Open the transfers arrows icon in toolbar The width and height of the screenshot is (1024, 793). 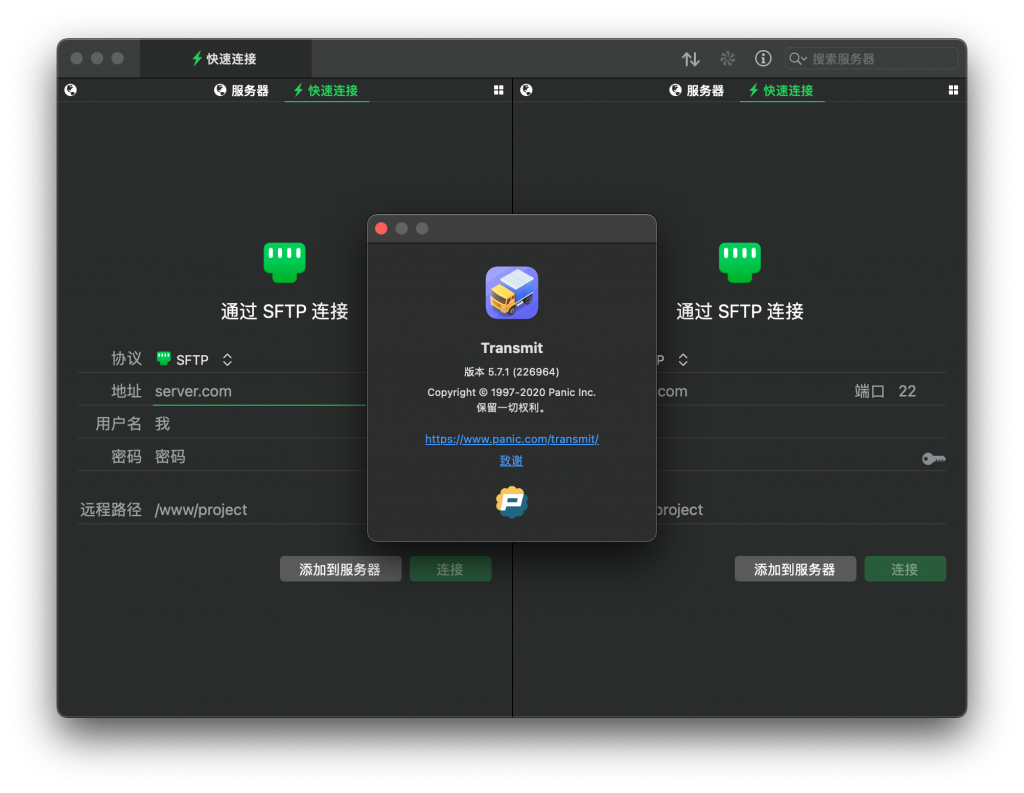(690, 59)
